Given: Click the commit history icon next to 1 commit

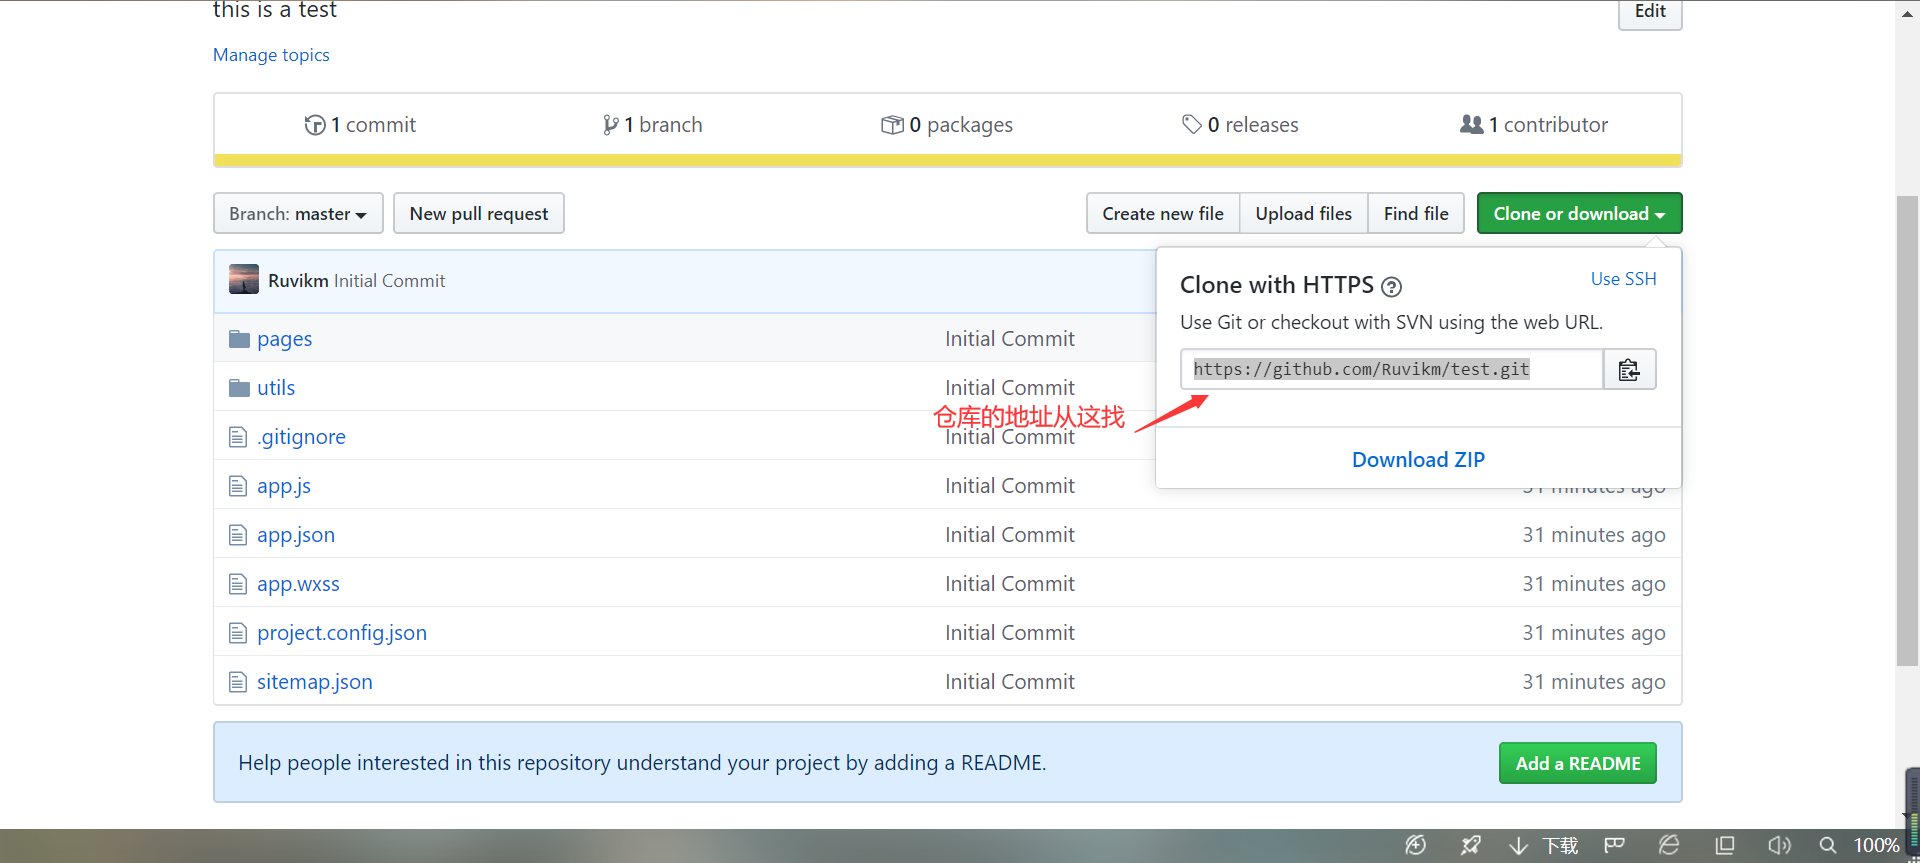Looking at the screenshot, I should 315,125.
